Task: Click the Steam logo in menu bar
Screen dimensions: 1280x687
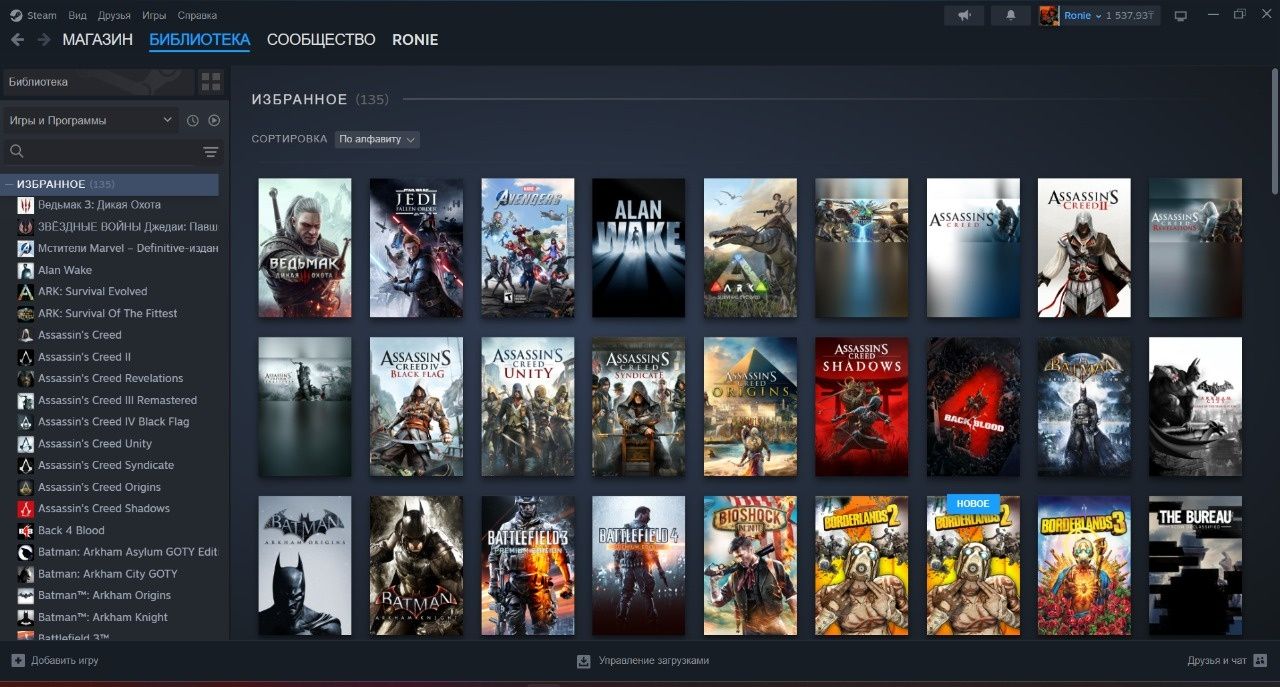Action: pos(16,16)
